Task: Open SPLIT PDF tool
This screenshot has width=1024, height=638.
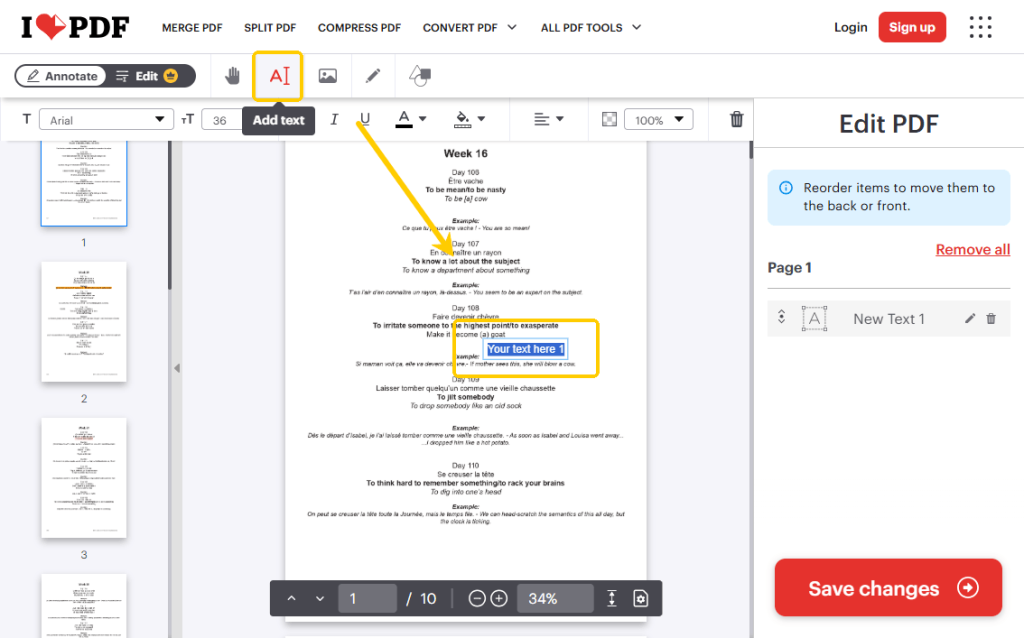Action: (x=270, y=27)
